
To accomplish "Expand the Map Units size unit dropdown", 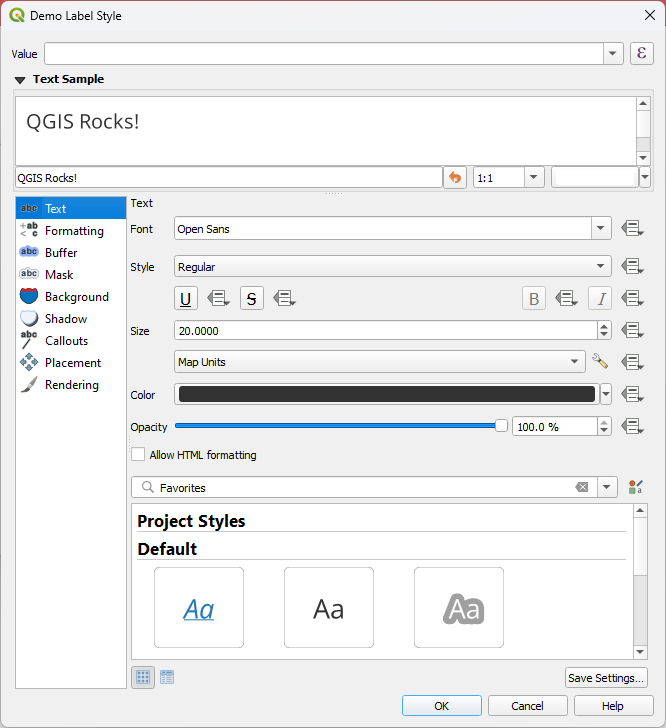I will 575,361.
